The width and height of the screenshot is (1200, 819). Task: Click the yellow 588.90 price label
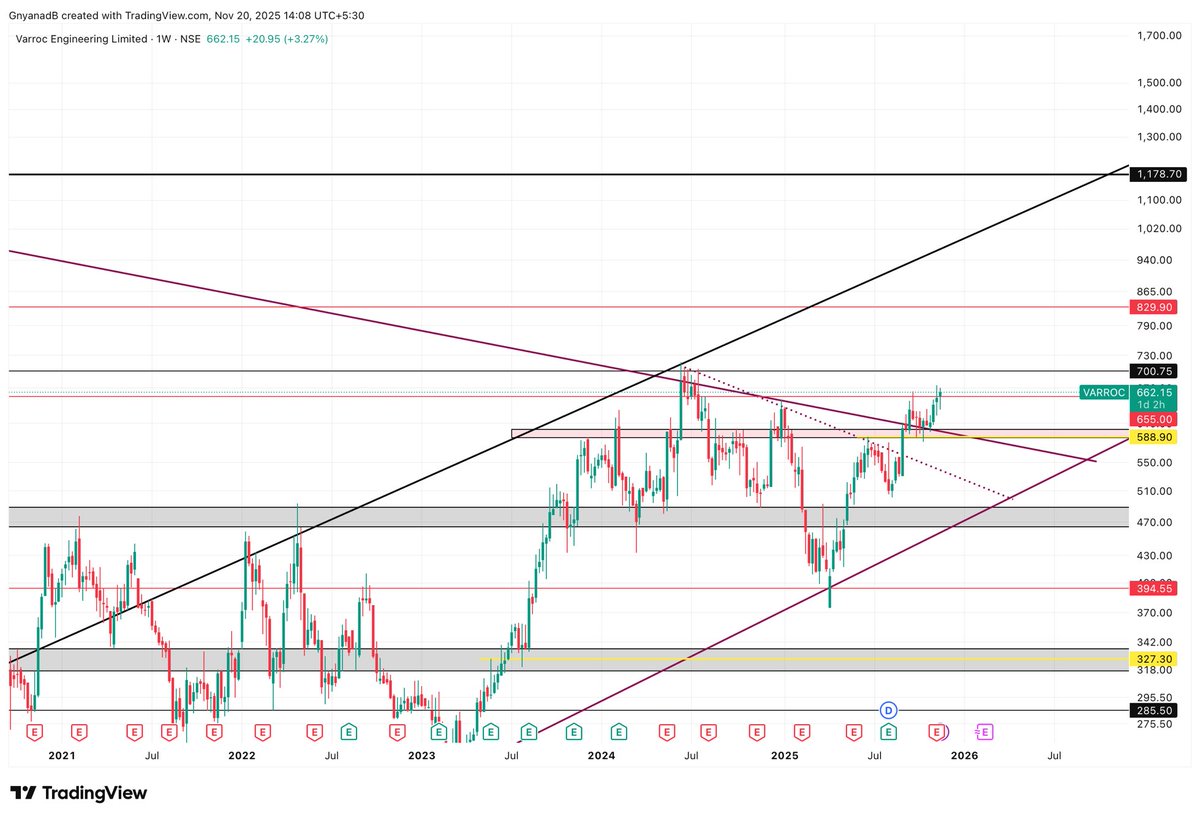1154,437
